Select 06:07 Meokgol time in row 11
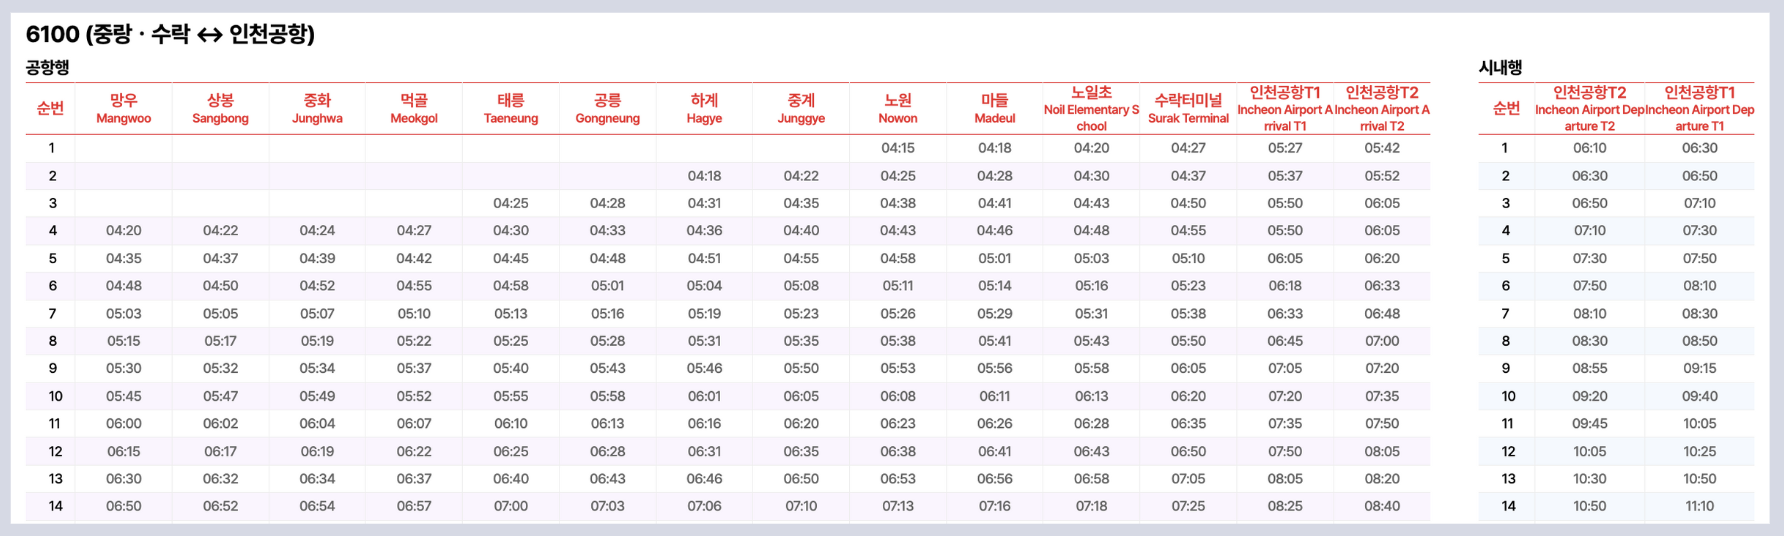The image size is (1784, 536). point(414,424)
